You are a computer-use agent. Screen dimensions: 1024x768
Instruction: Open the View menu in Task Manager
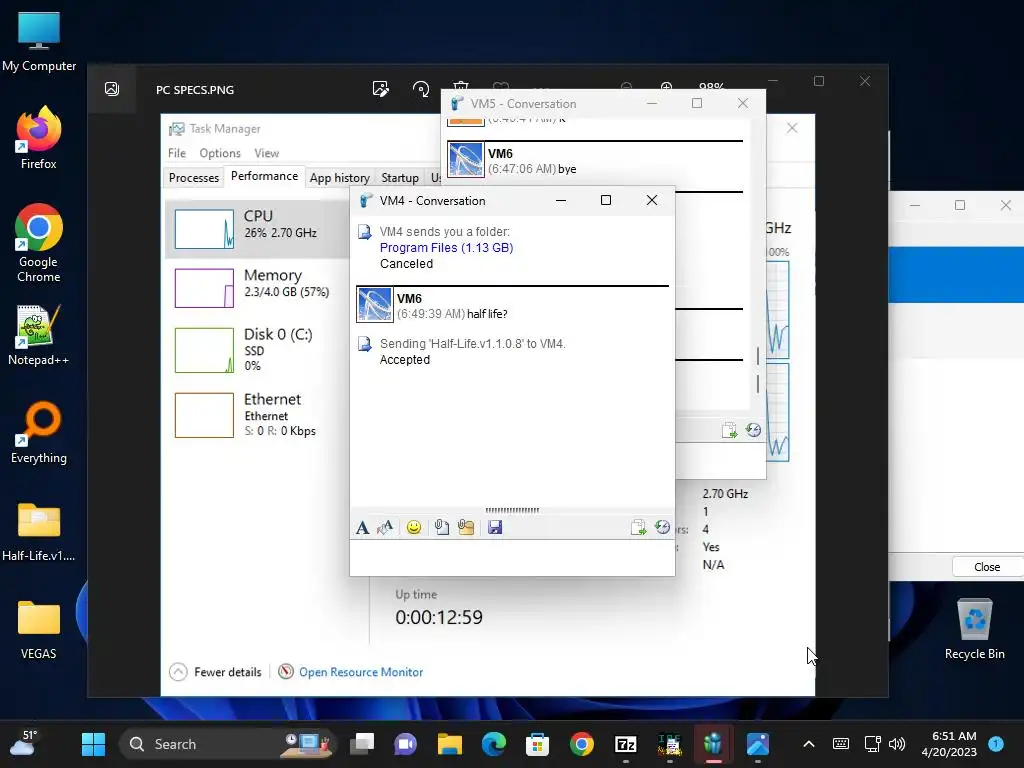click(266, 153)
